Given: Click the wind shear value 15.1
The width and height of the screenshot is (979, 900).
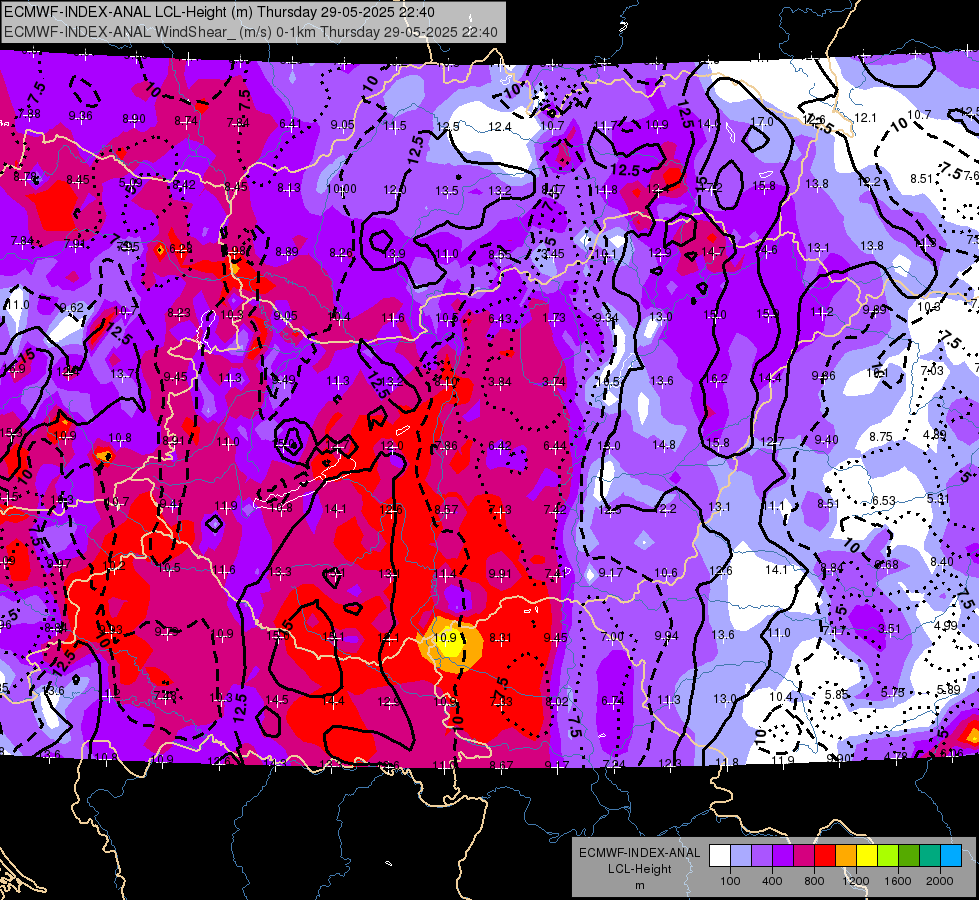Looking at the screenshot, I should point(333,636).
